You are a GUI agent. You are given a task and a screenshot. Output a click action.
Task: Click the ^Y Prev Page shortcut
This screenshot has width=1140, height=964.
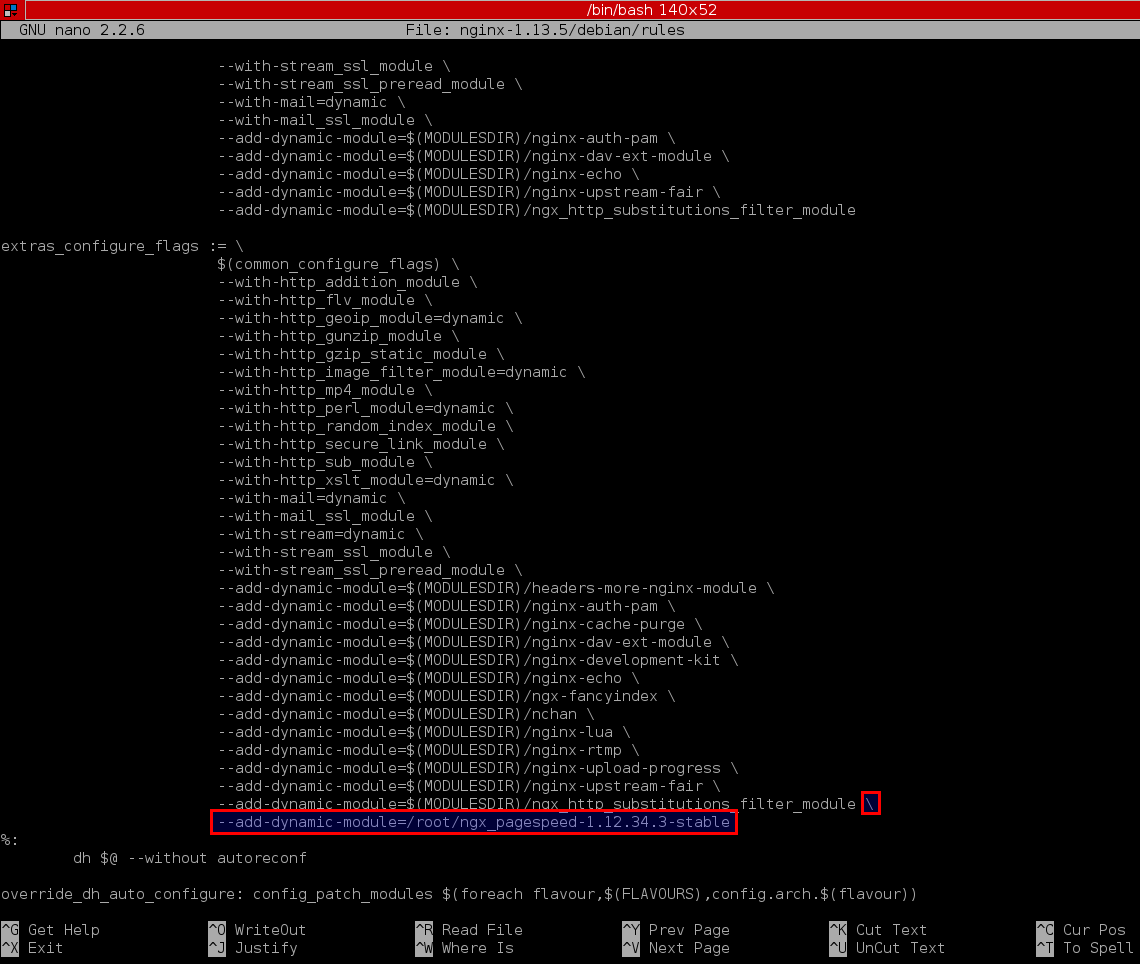[x=676, y=930]
